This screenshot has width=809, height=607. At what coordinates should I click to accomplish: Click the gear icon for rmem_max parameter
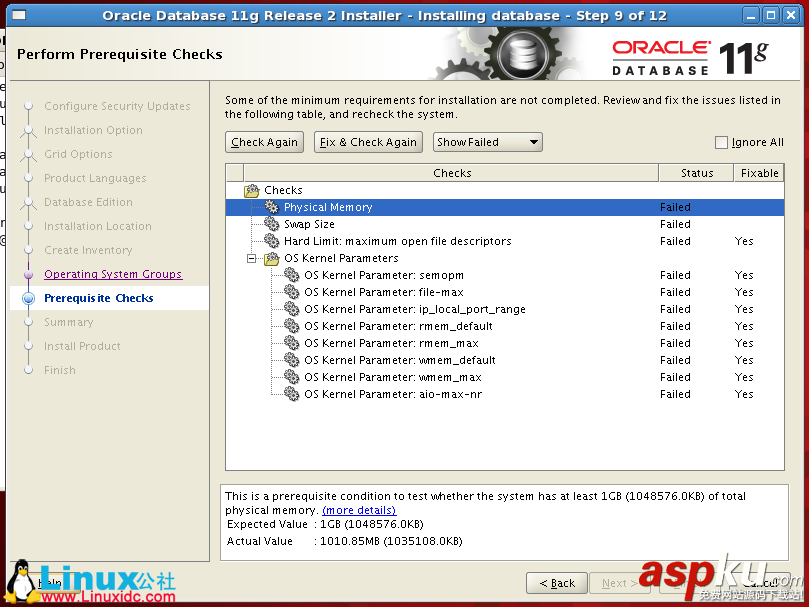click(x=292, y=343)
